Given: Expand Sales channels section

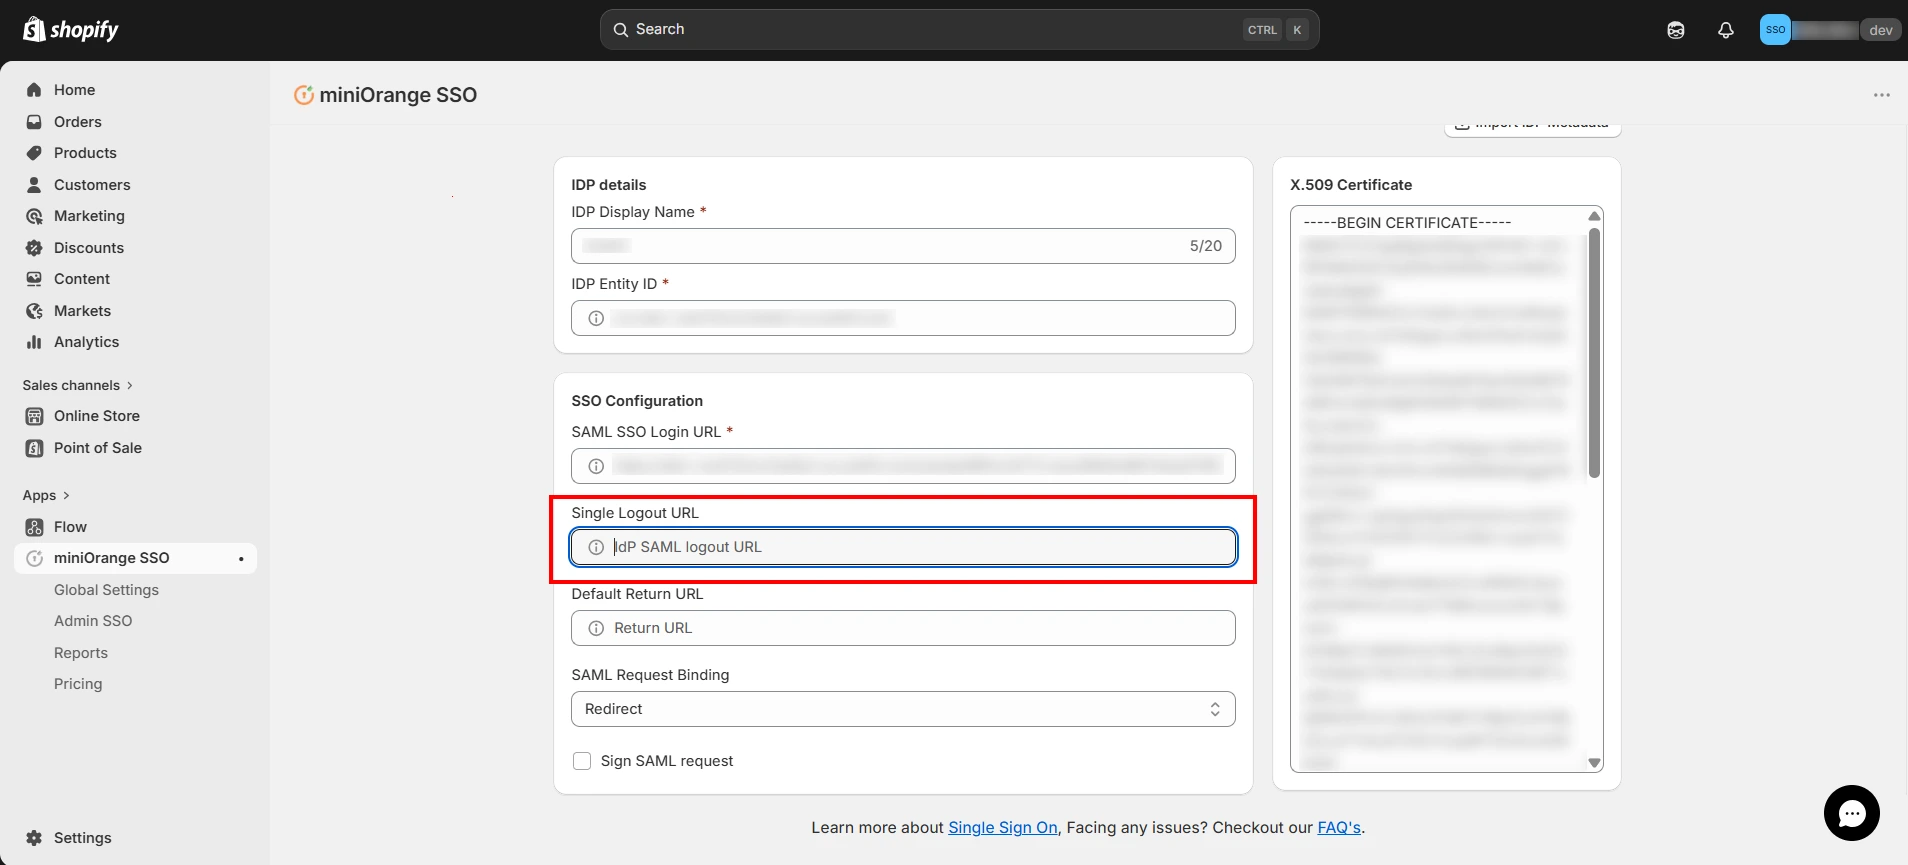Looking at the screenshot, I should (x=78, y=385).
